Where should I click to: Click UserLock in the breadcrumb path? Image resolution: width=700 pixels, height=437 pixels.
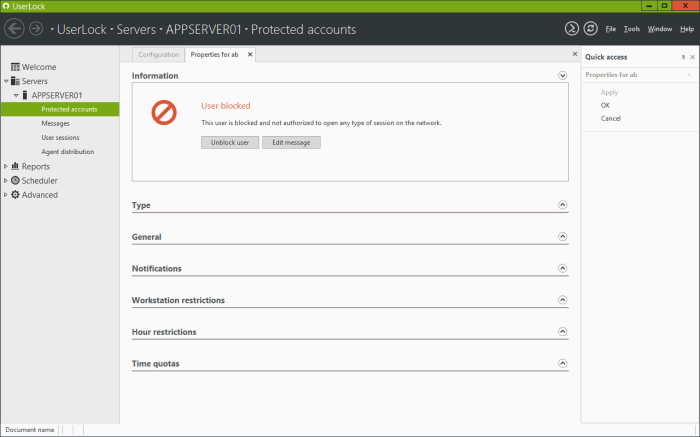click(82, 29)
